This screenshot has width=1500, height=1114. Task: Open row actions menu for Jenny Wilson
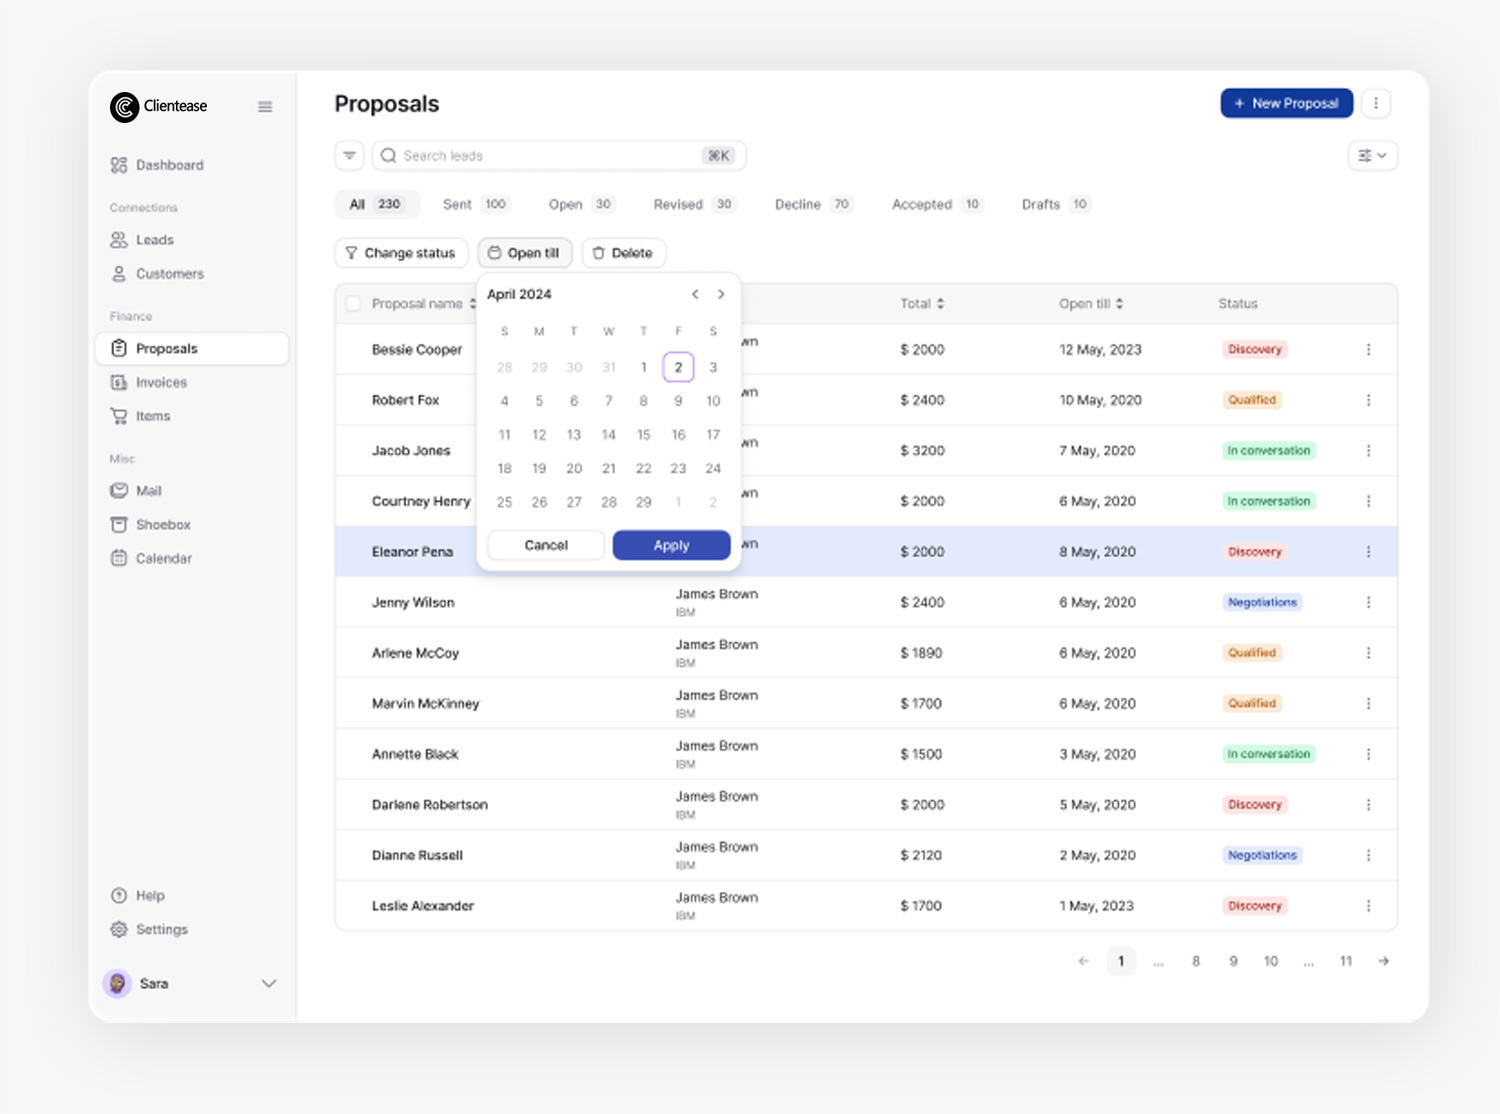point(1368,602)
